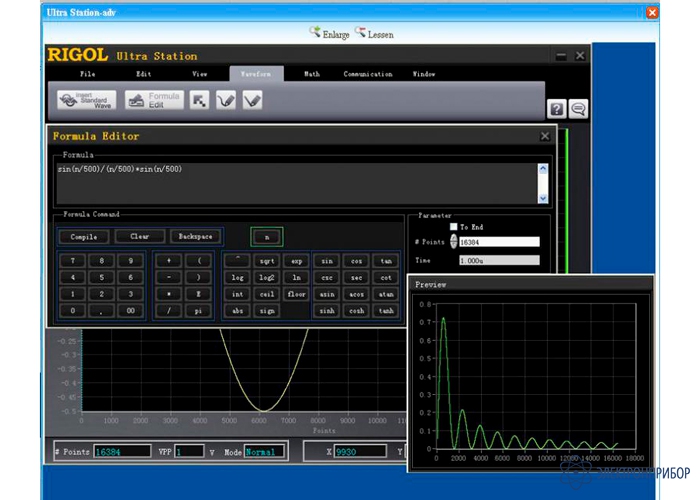
Task: Click the Time value field
Action: tap(499, 260)
